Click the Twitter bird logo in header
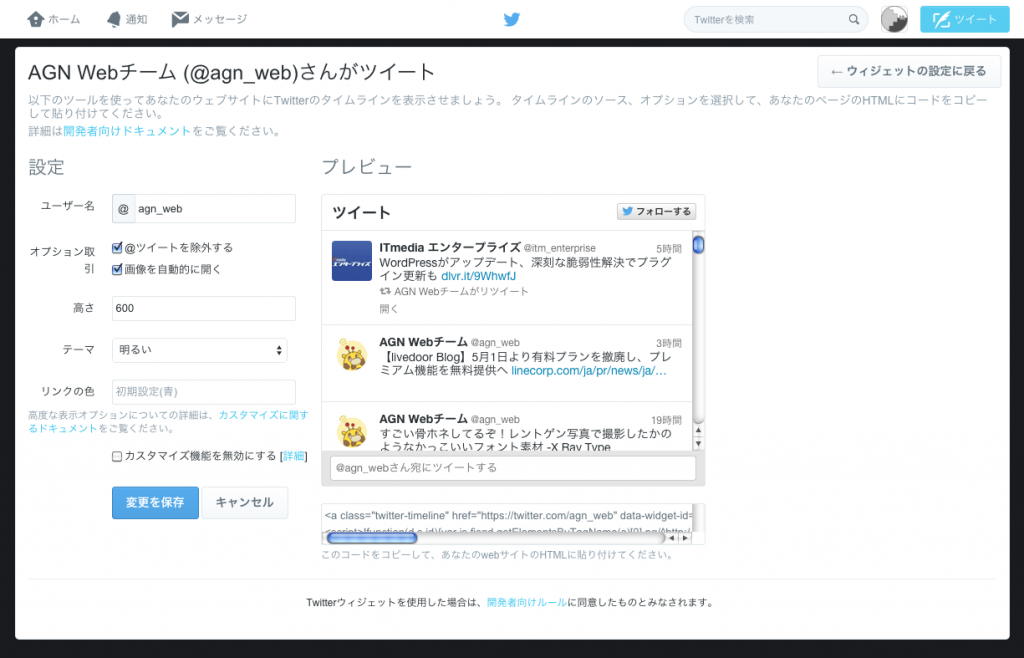Screen dimensions: 1024x658 [x=512, y=19]
